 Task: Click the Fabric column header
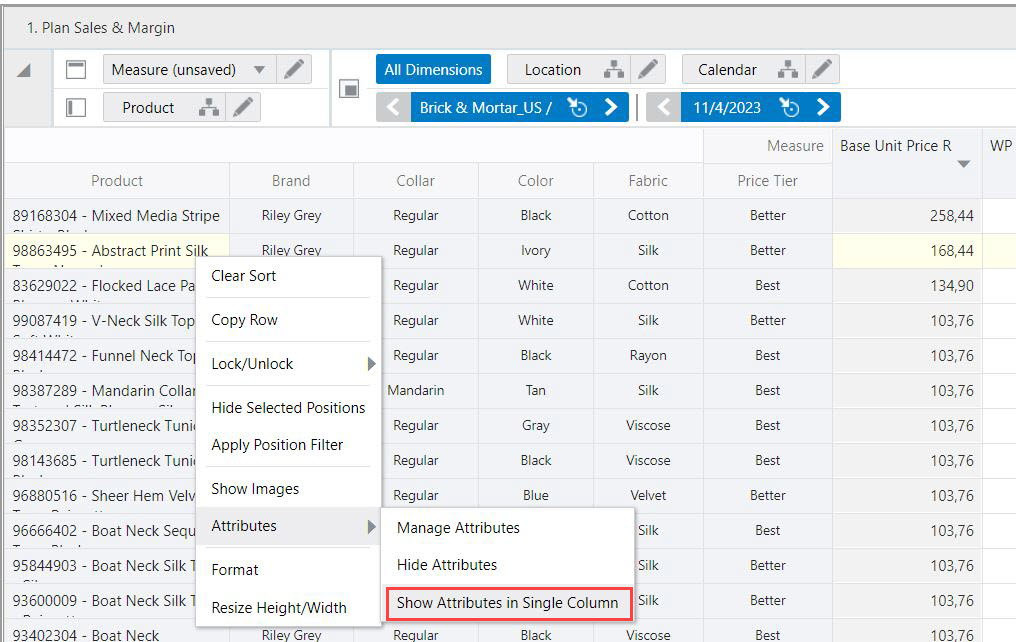(648, 181)
